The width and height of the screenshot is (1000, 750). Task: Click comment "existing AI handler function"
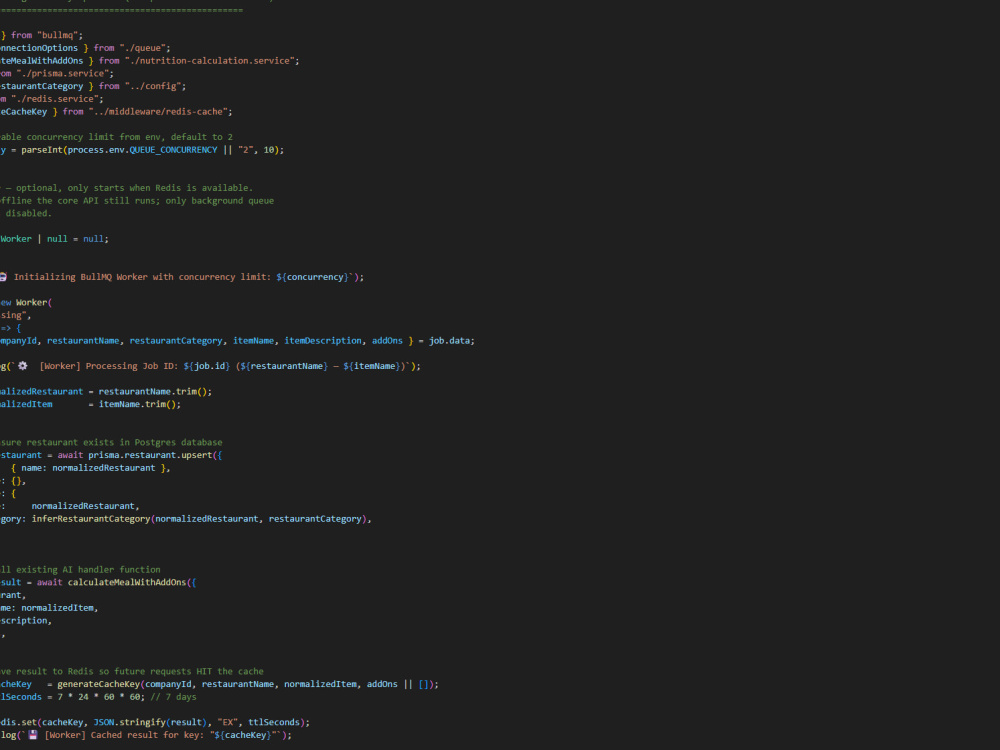pos(88,570)
